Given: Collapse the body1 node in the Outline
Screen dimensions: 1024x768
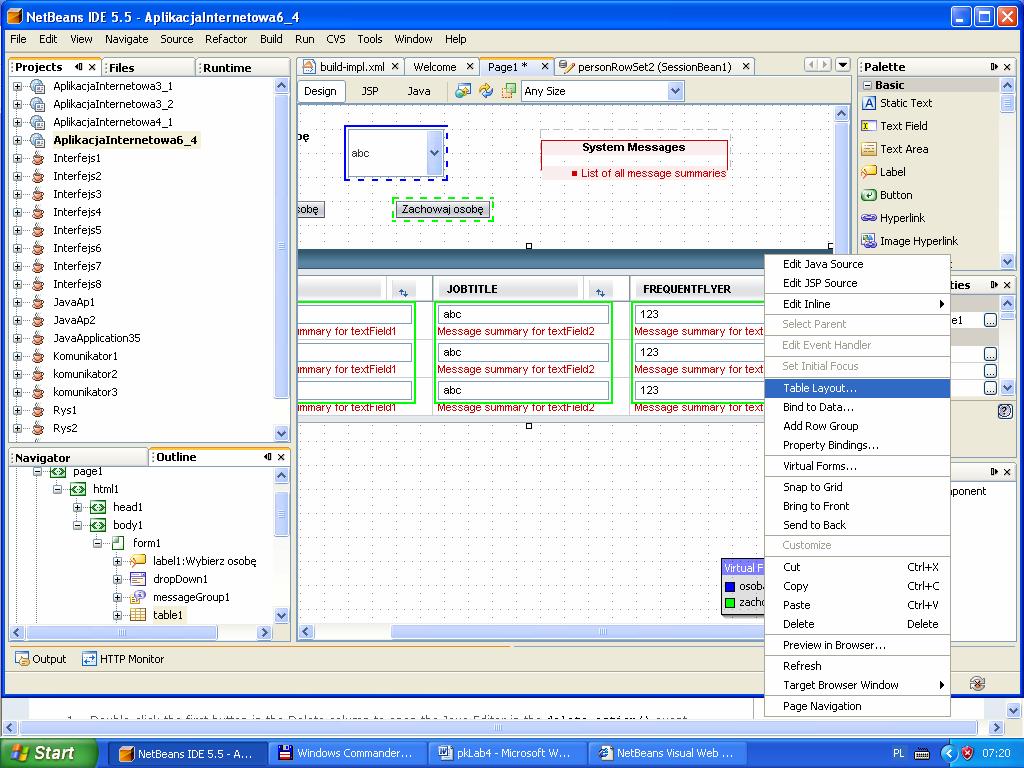Looking at the screenshot, I should point(77,525).
